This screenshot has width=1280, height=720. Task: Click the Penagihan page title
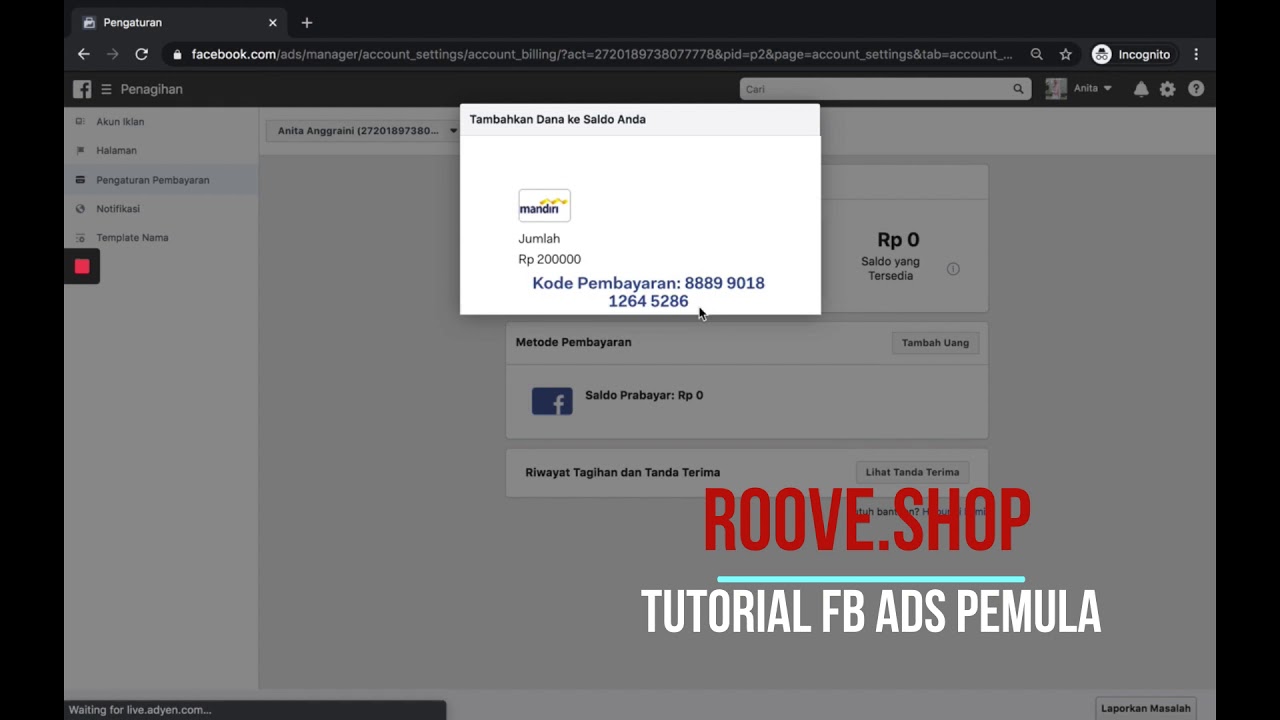pos(152,89)
